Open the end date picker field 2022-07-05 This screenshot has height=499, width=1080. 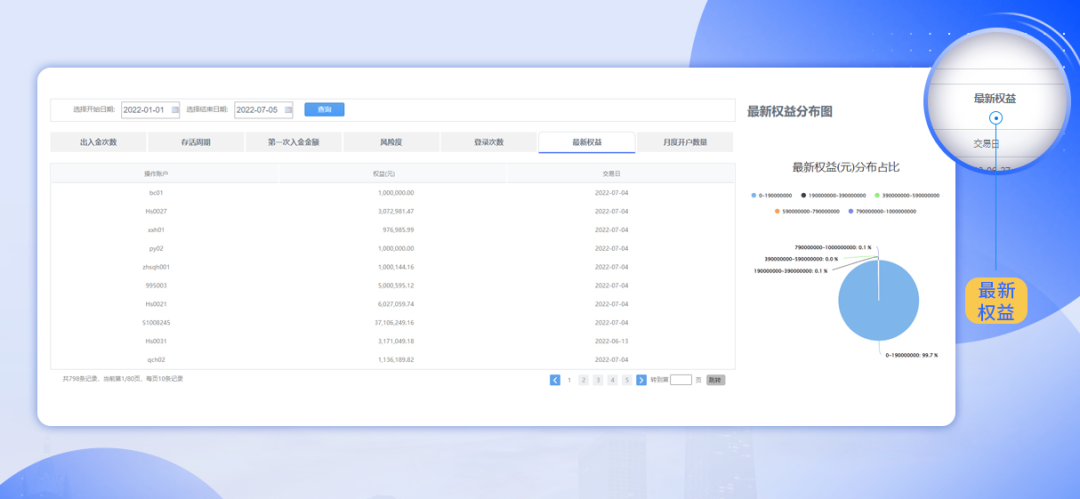[258, 110]
